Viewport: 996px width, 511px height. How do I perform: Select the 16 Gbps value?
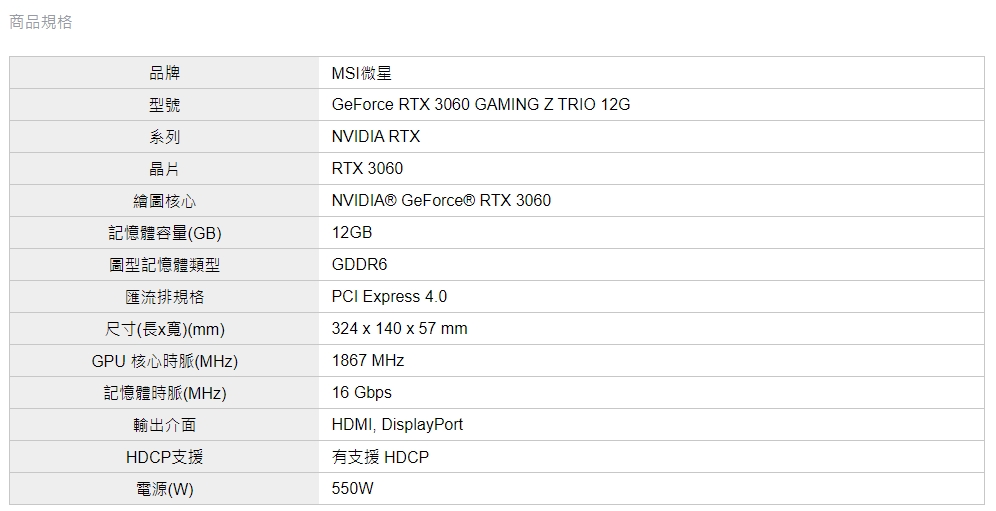[361, 393]
